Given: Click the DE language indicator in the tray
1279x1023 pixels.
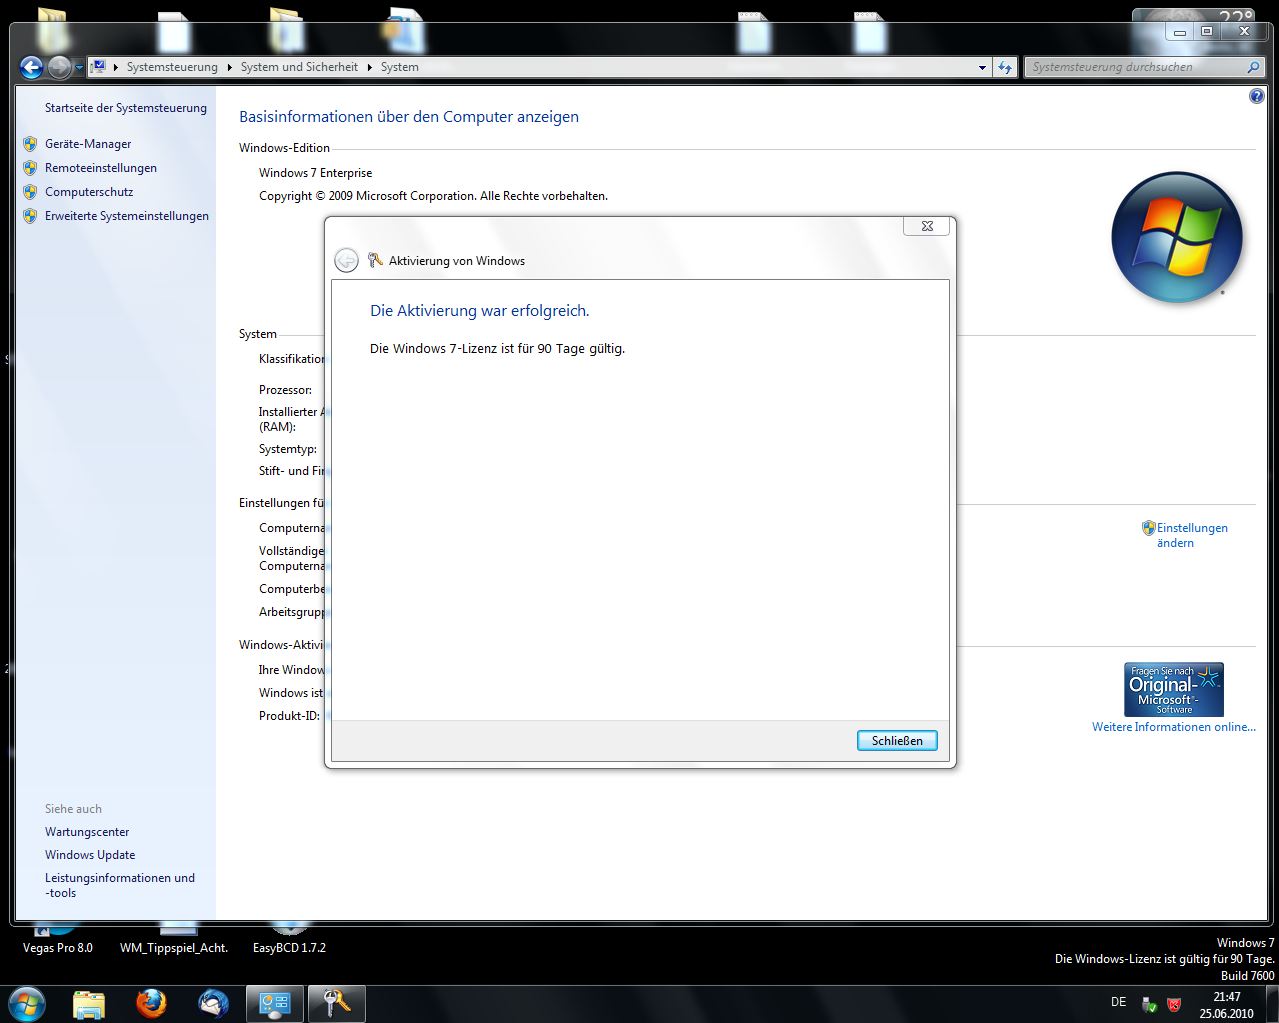Looking at the screenshot, I should [1118, 1002].
